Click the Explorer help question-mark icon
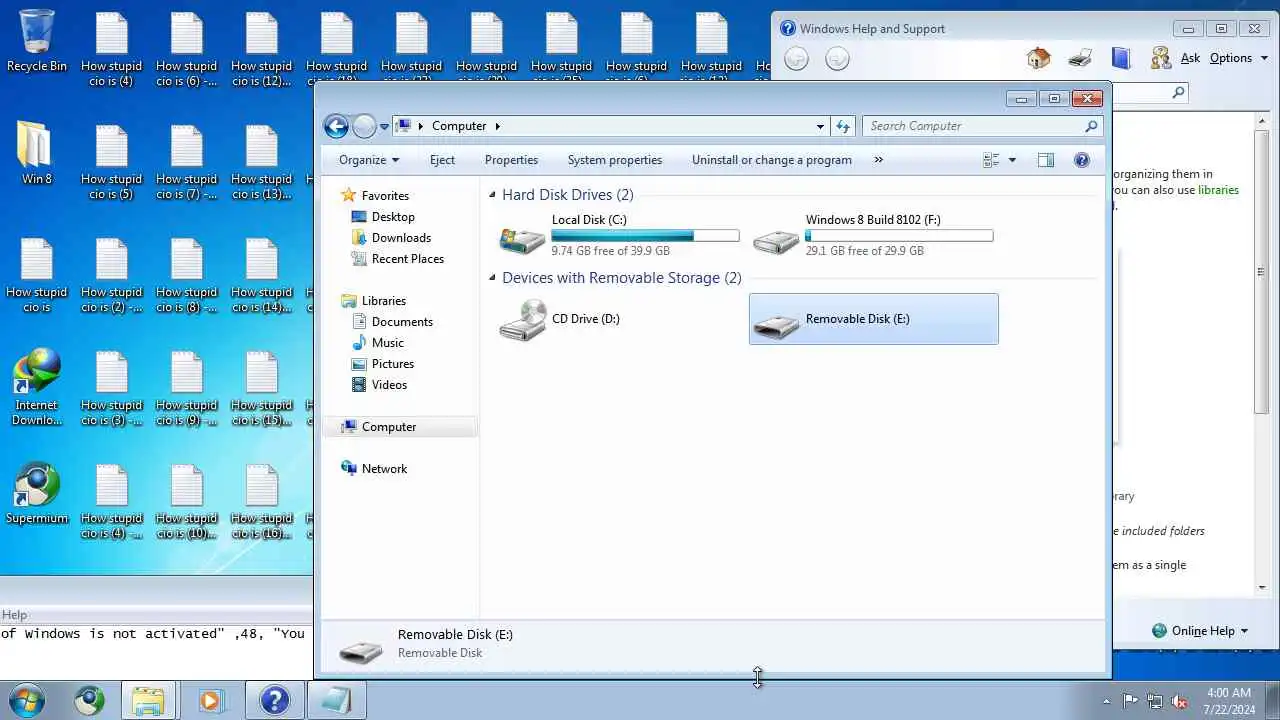This screenshot has height=720, width=1280. [1081, 160]
